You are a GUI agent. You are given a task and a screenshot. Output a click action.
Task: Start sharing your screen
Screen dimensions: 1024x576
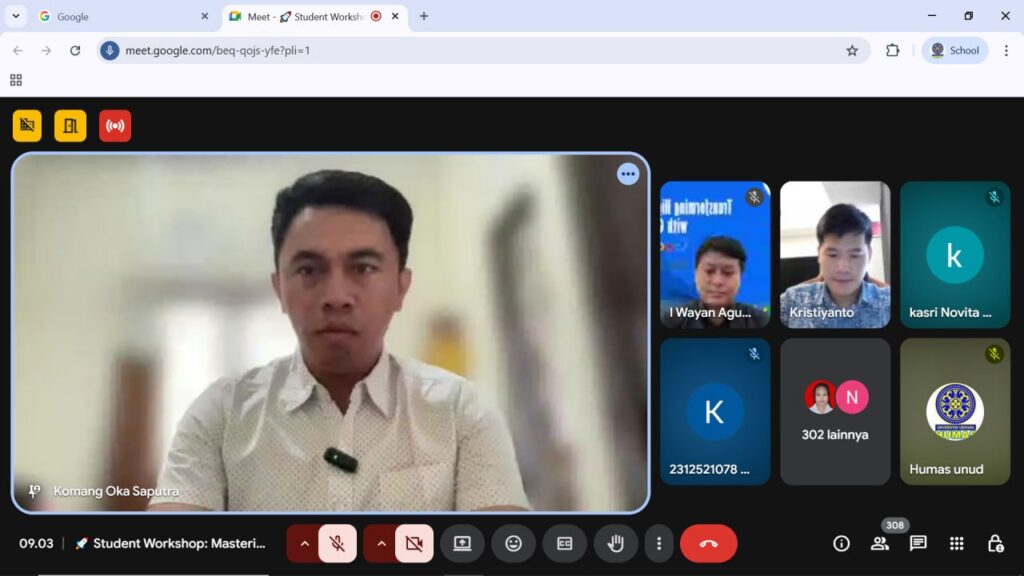pyautogui.click(x=462, y=543)
